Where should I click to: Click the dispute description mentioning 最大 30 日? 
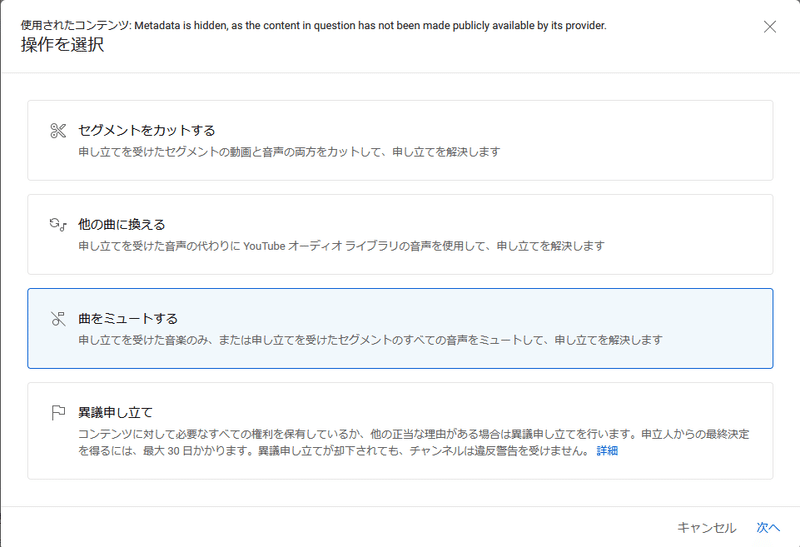click(x=414, y=442)
